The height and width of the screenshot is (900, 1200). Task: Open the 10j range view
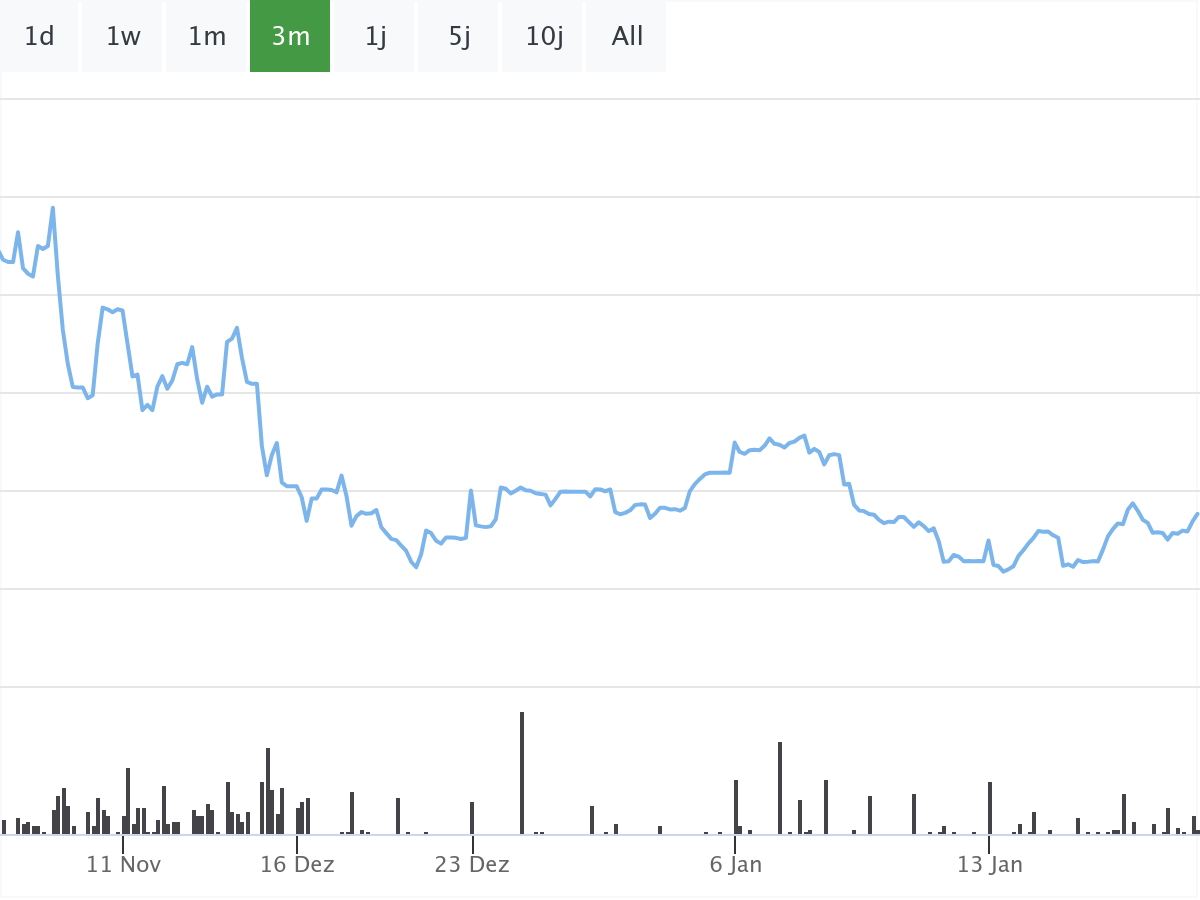pyautogui.click(x=544, y=37)
